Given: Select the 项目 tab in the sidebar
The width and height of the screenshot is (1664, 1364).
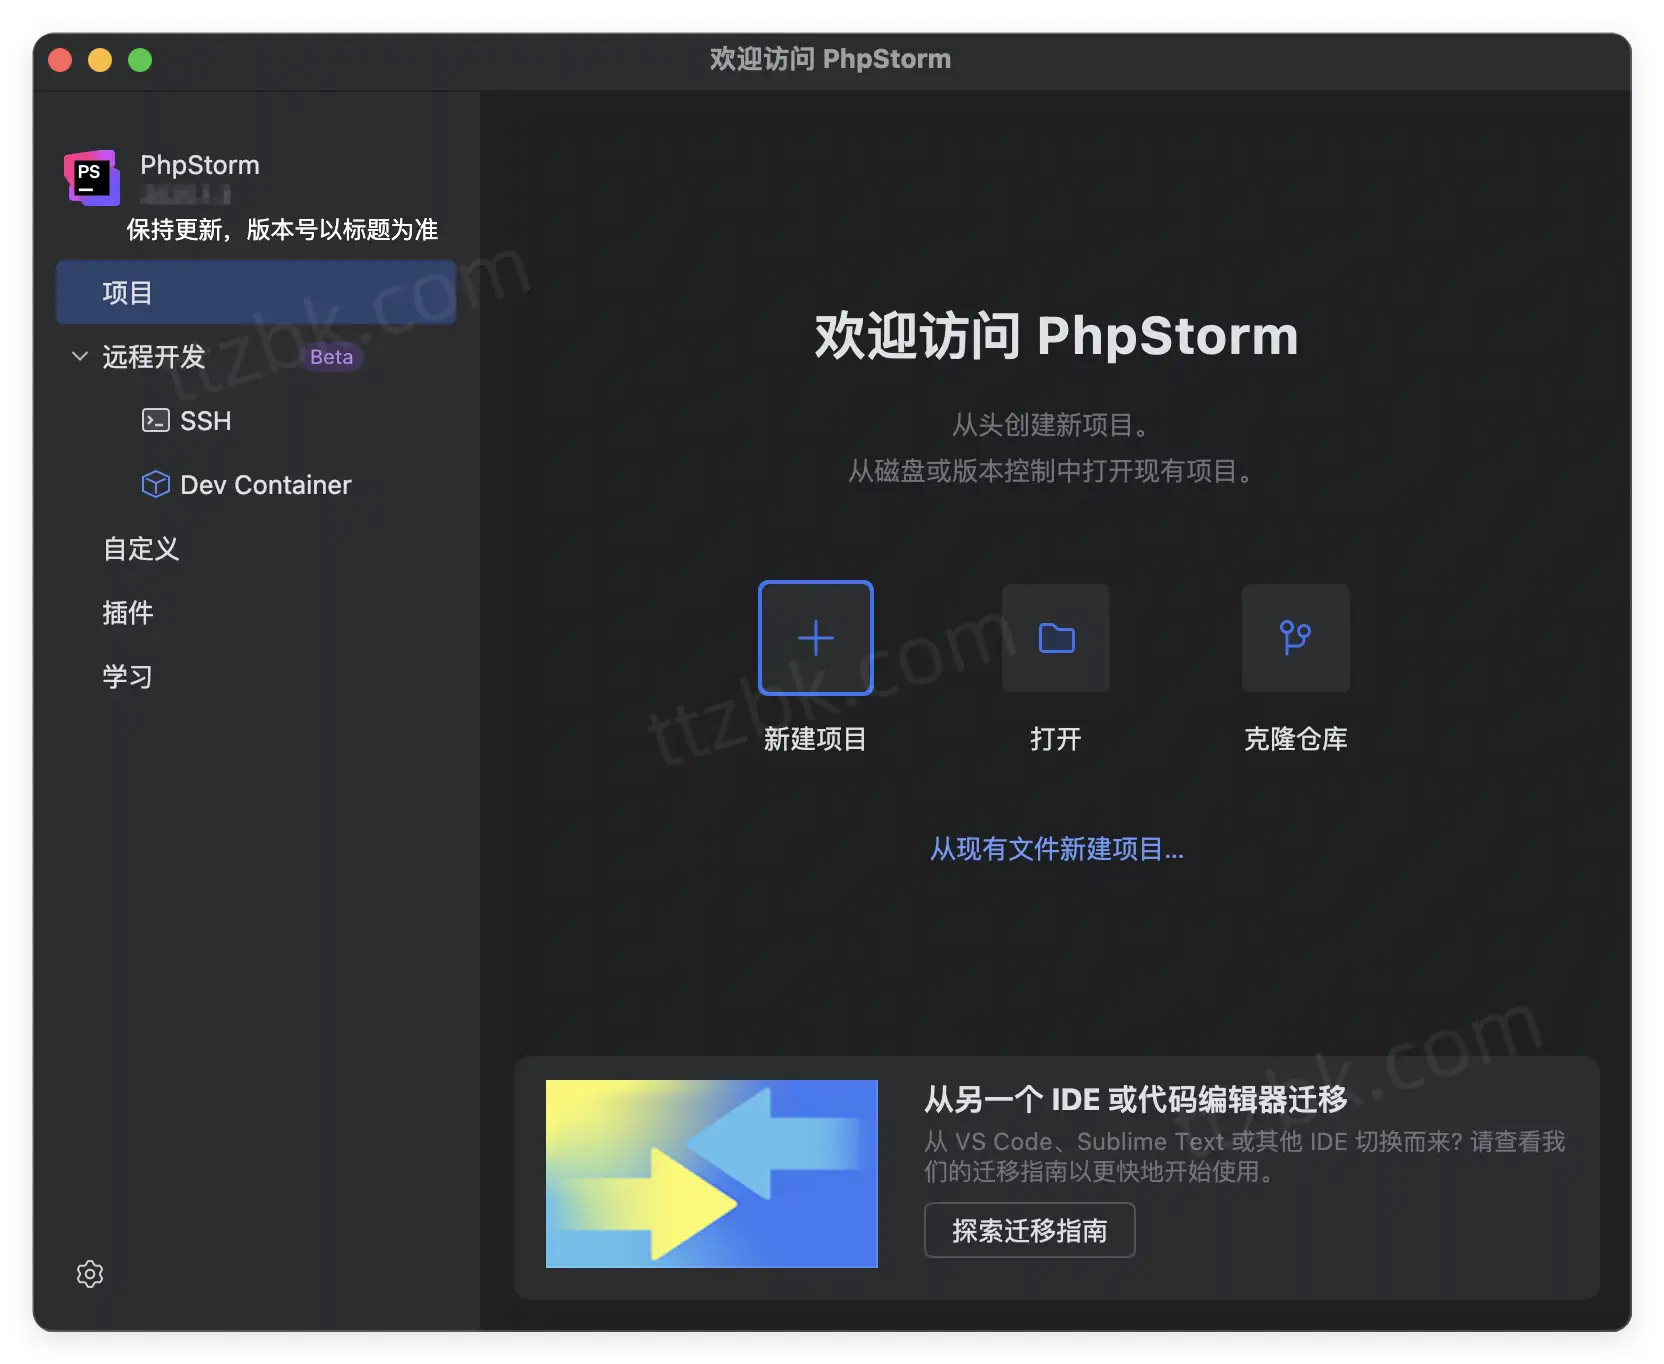Looking at the screenshot, I should (x=128, y=292).
